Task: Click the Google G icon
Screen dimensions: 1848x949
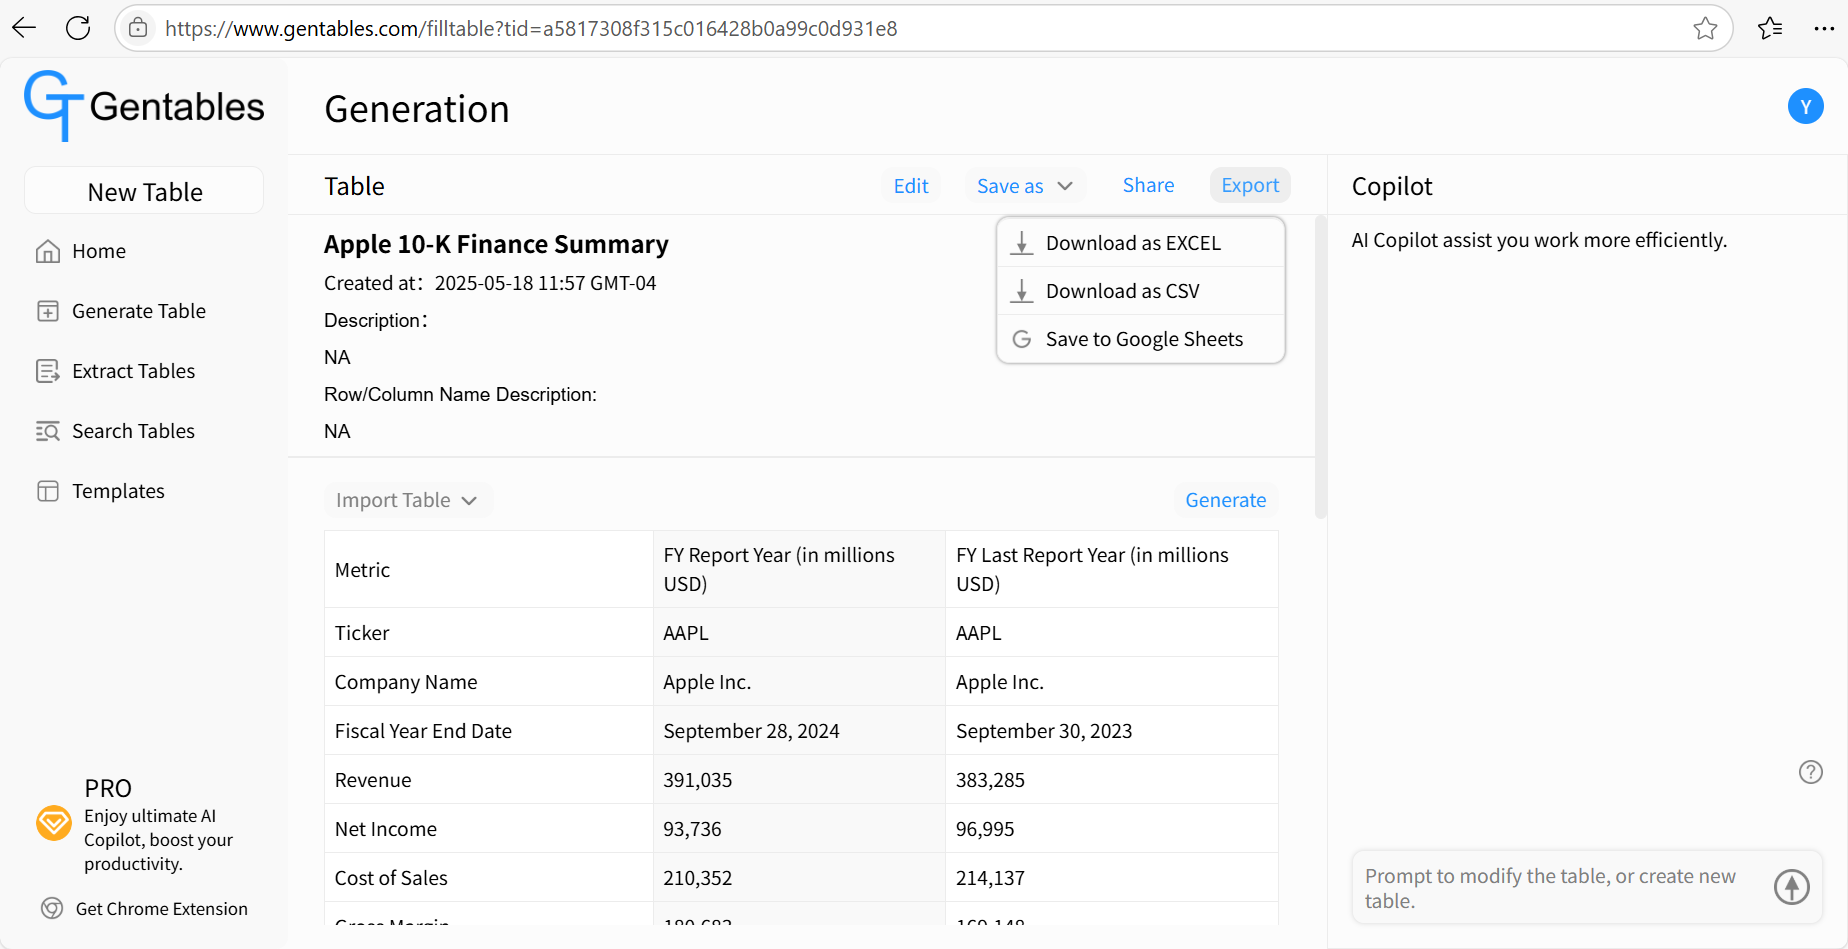Action: (x=1022, y=339)
